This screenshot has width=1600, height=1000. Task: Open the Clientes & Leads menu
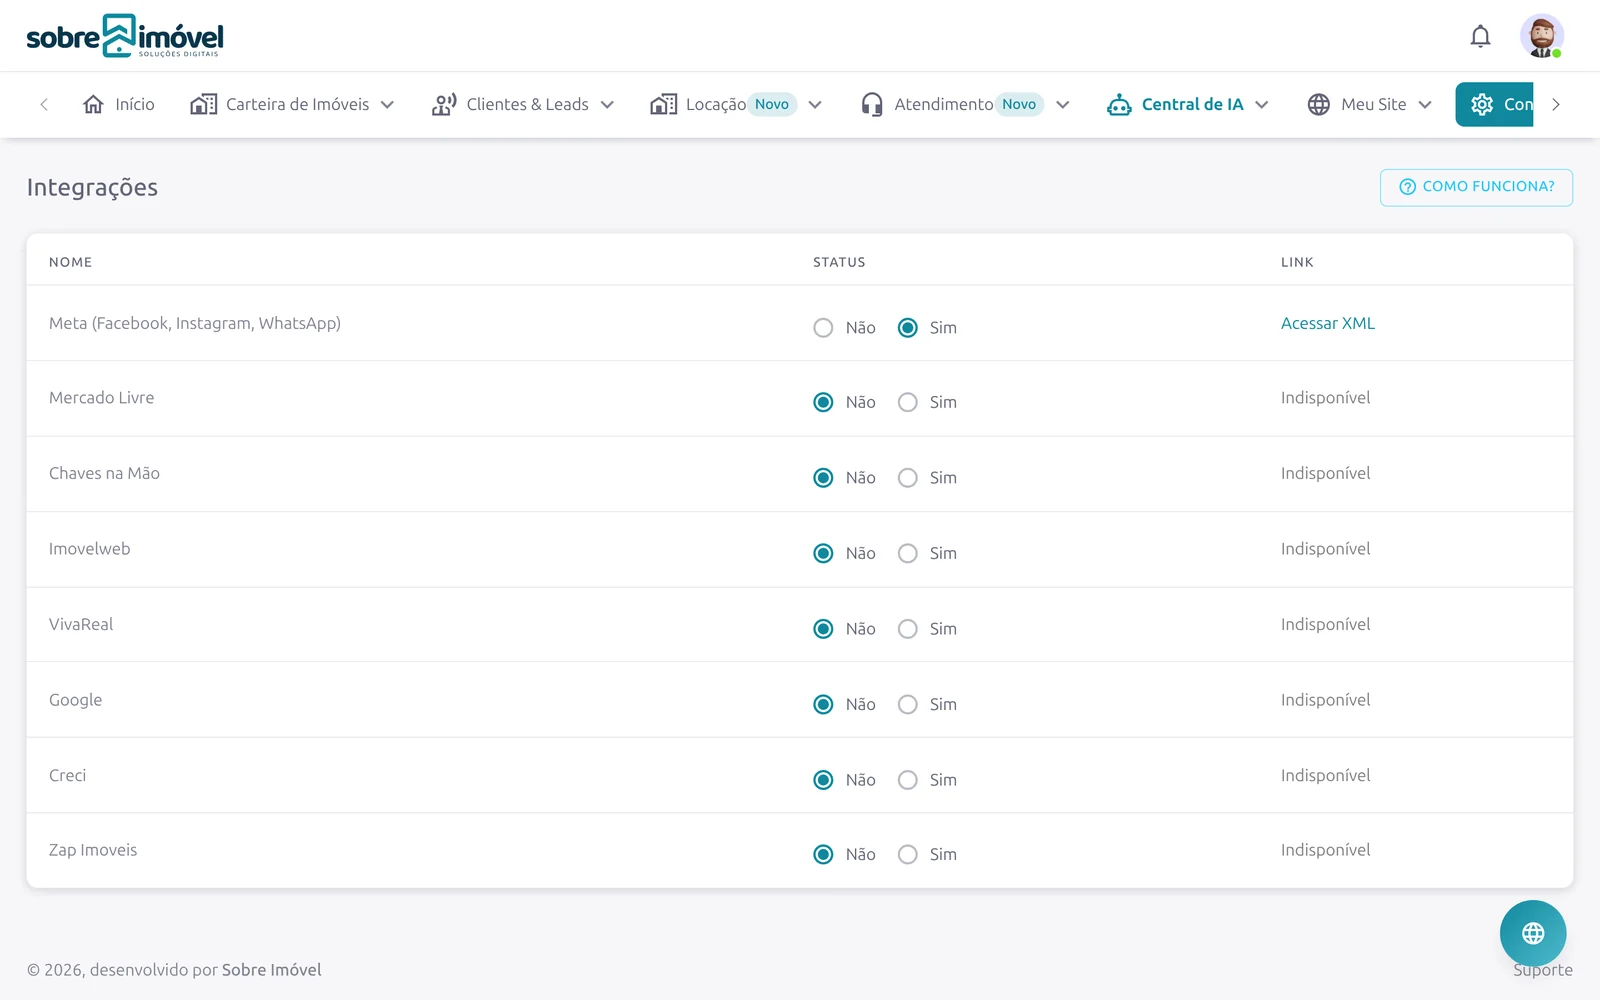pyautogui.click(x=523, y=104)
